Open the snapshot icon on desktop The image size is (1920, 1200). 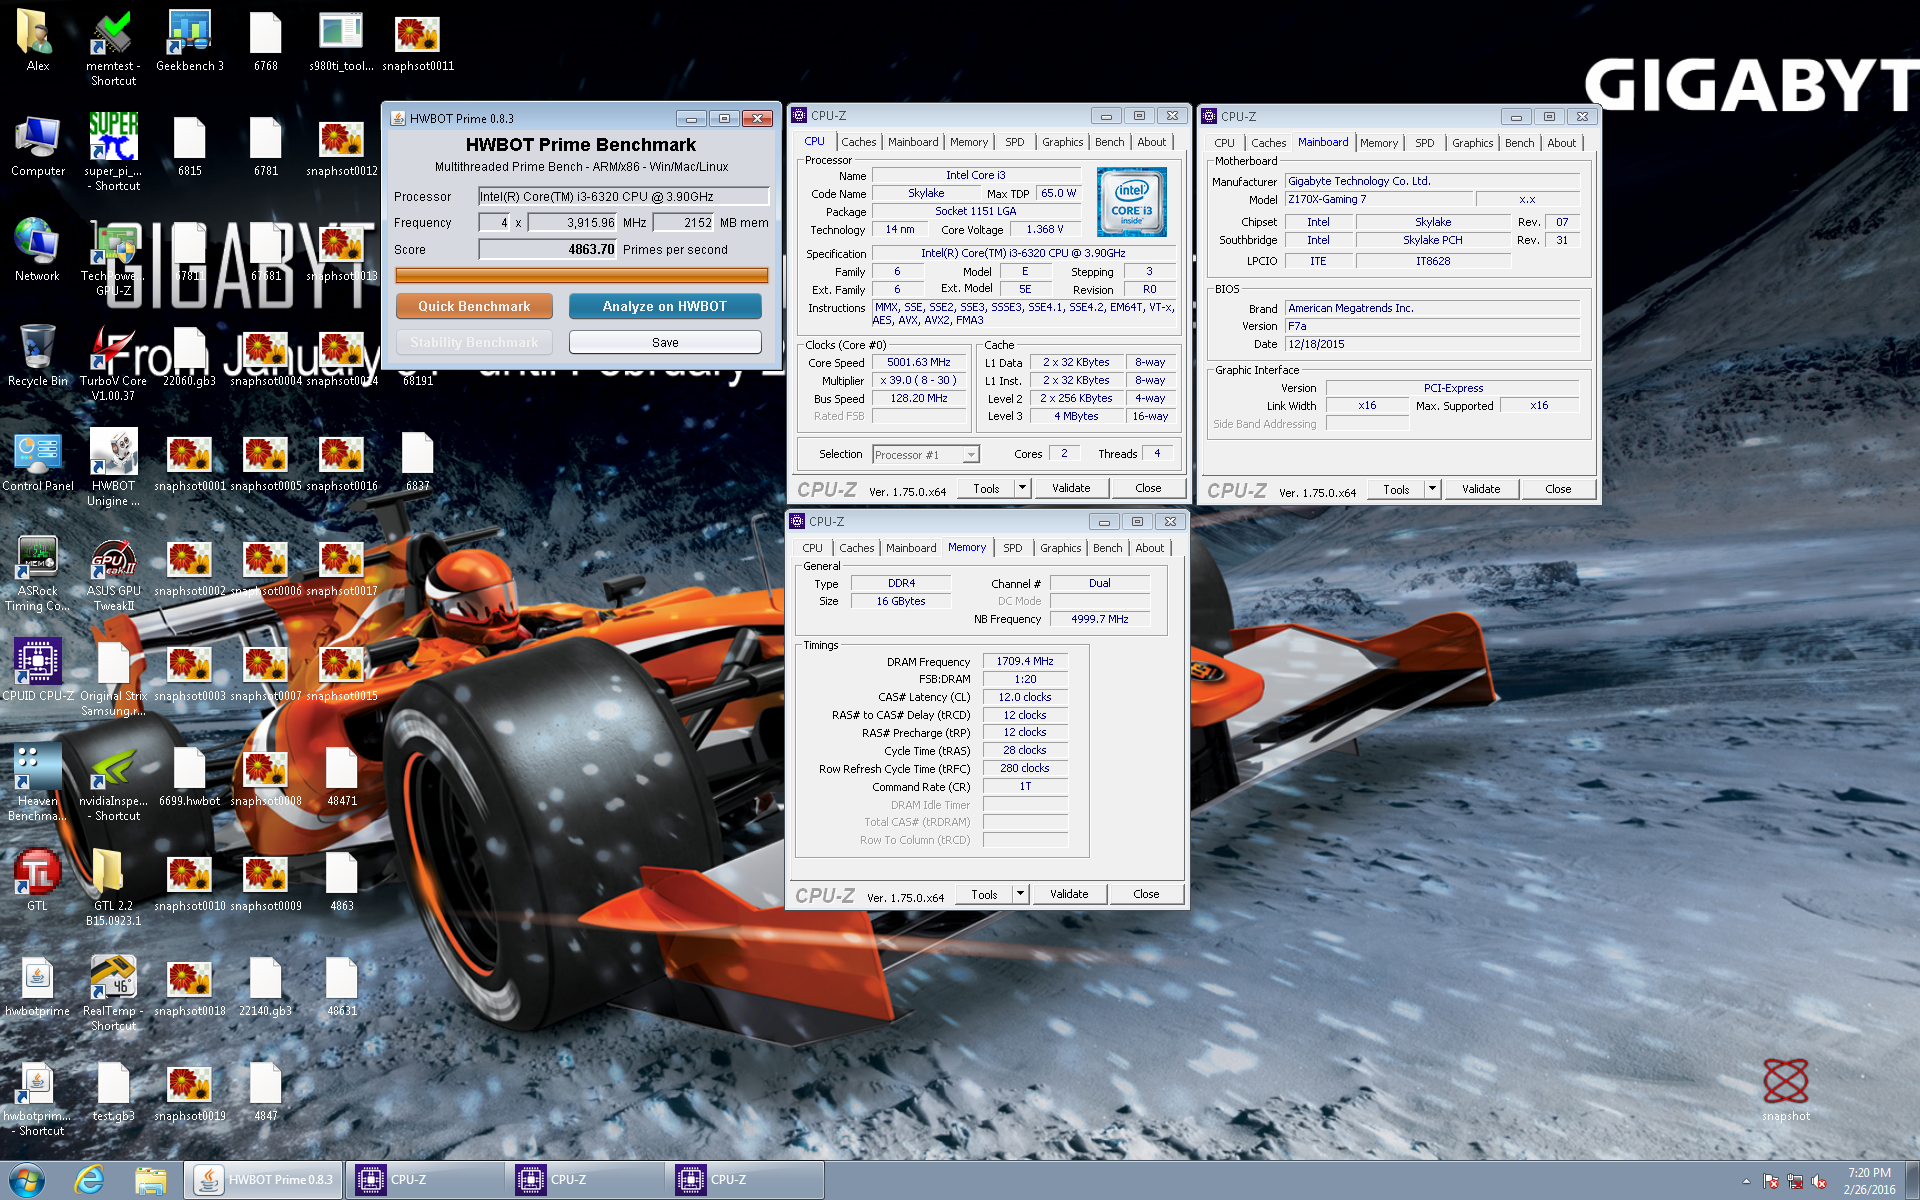[1785, 1090]
